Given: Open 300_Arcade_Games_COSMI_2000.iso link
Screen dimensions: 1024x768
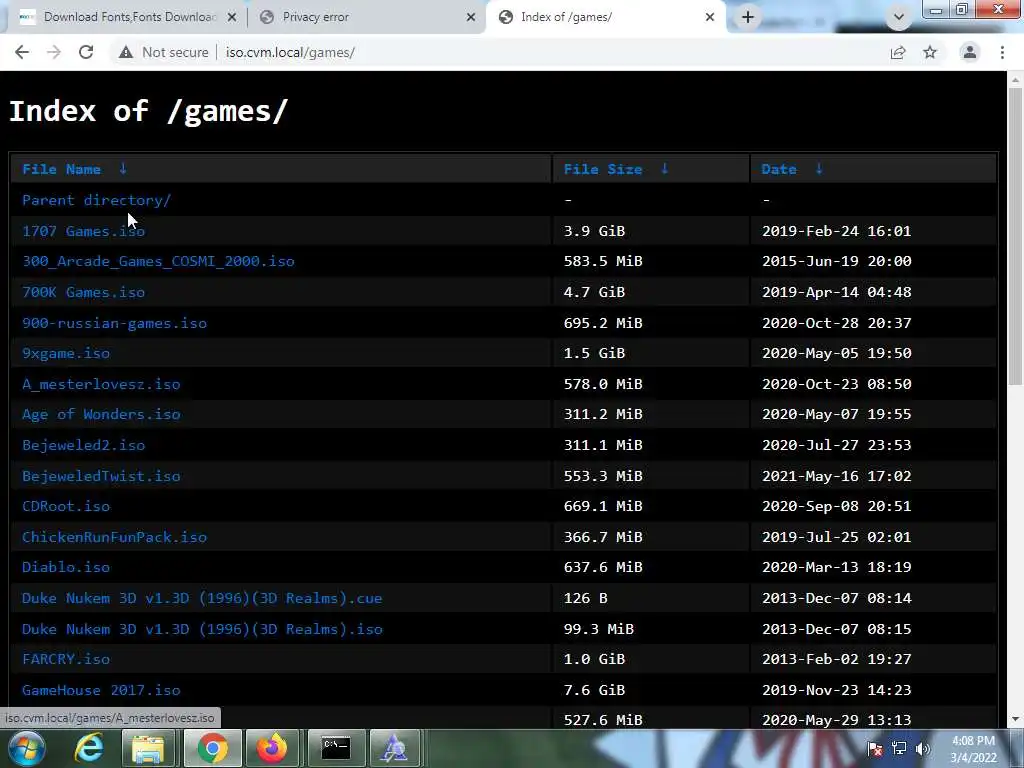Looking at the screenshot, I should 158,261.
